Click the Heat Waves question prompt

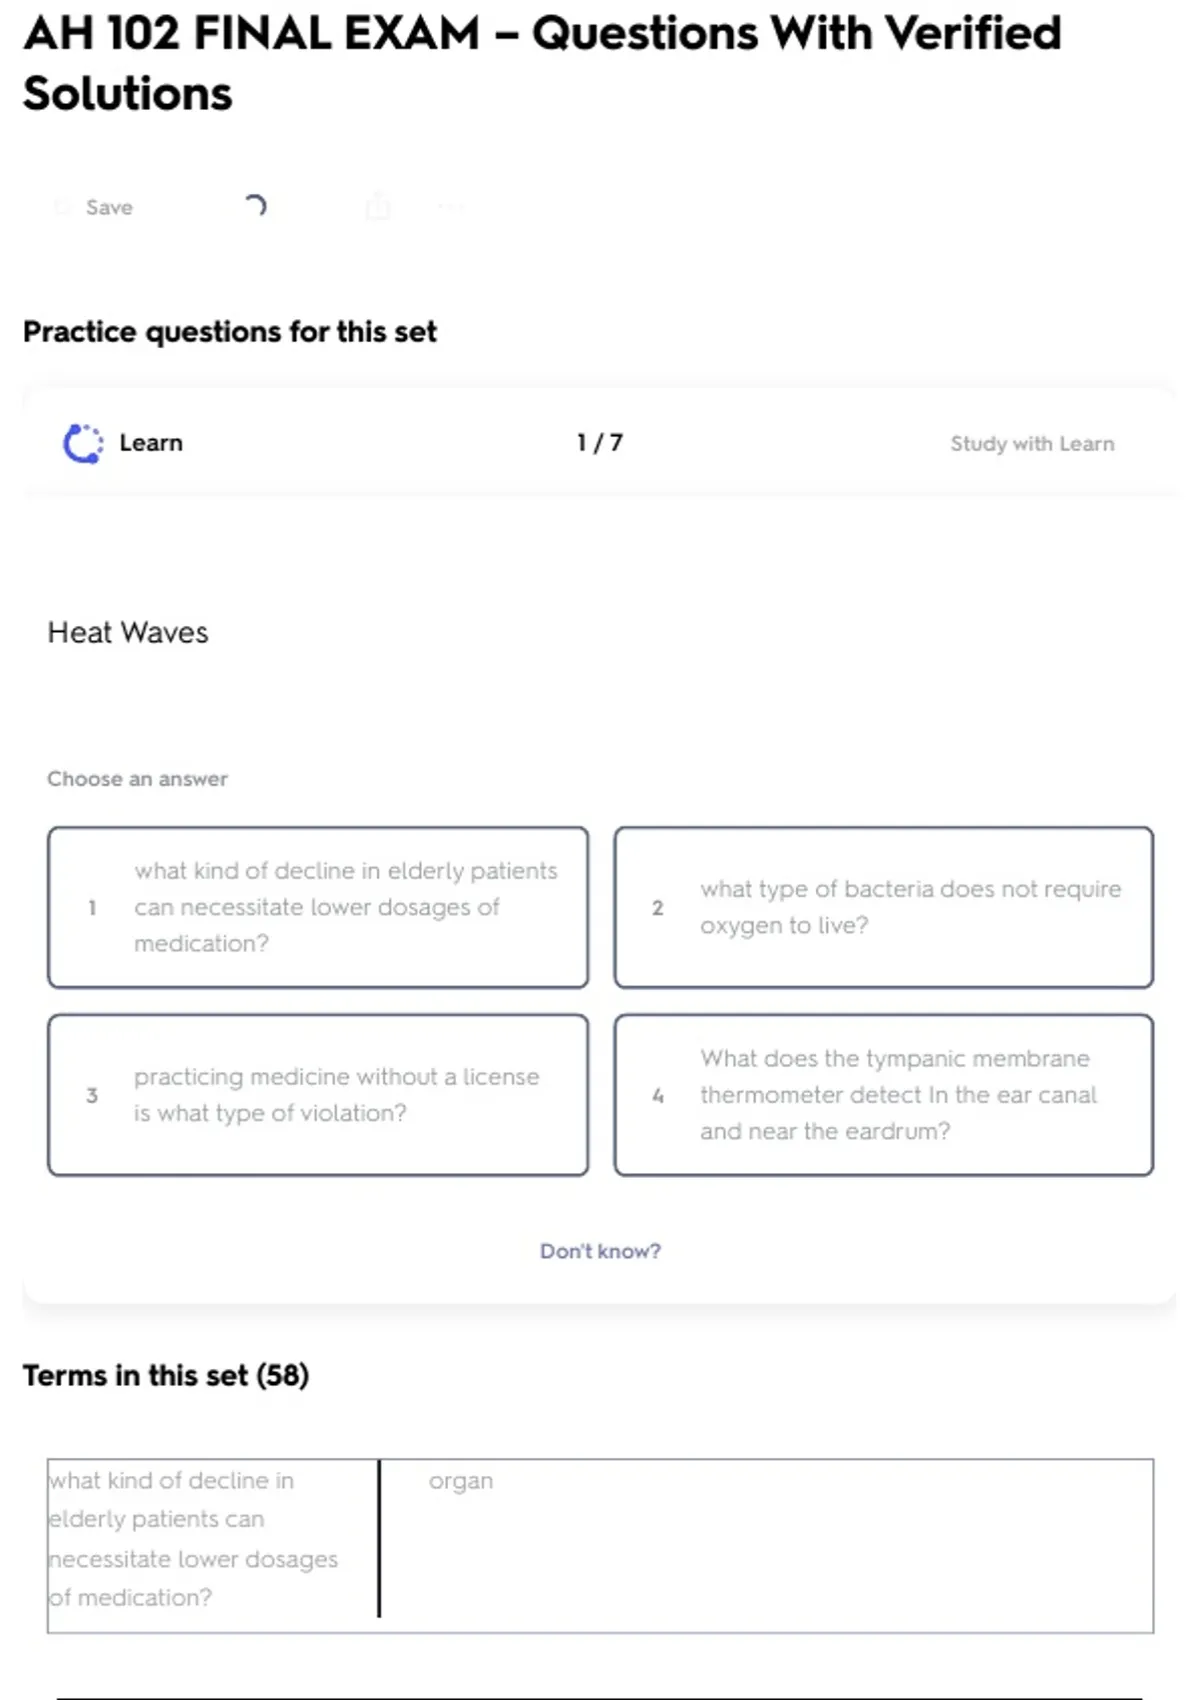[x=128, y=633]
